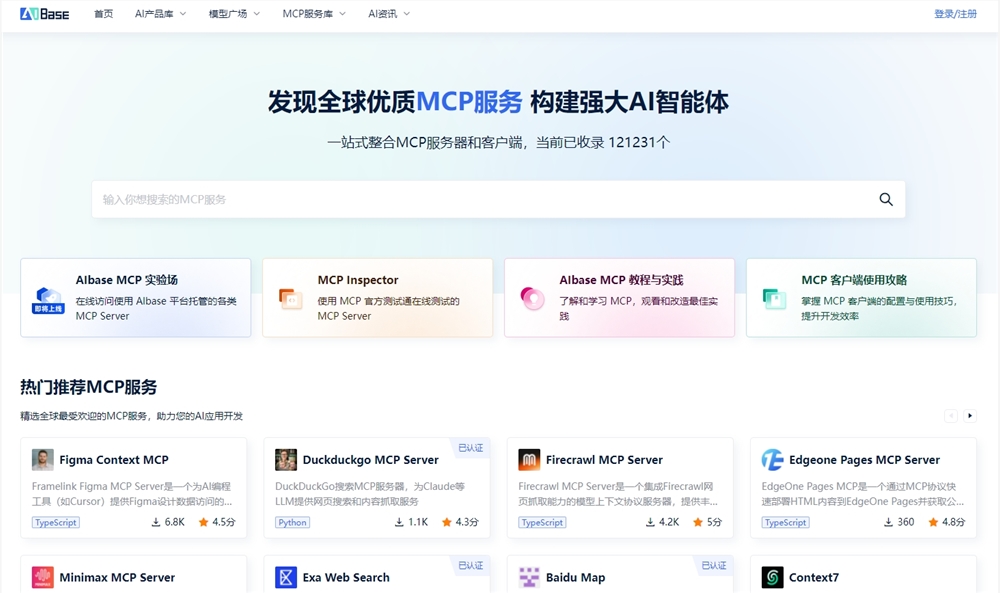The height and width of the screenshot is (593, 1000).
Task: Expand the MCP服务库 dropdown
Action: 309,13
